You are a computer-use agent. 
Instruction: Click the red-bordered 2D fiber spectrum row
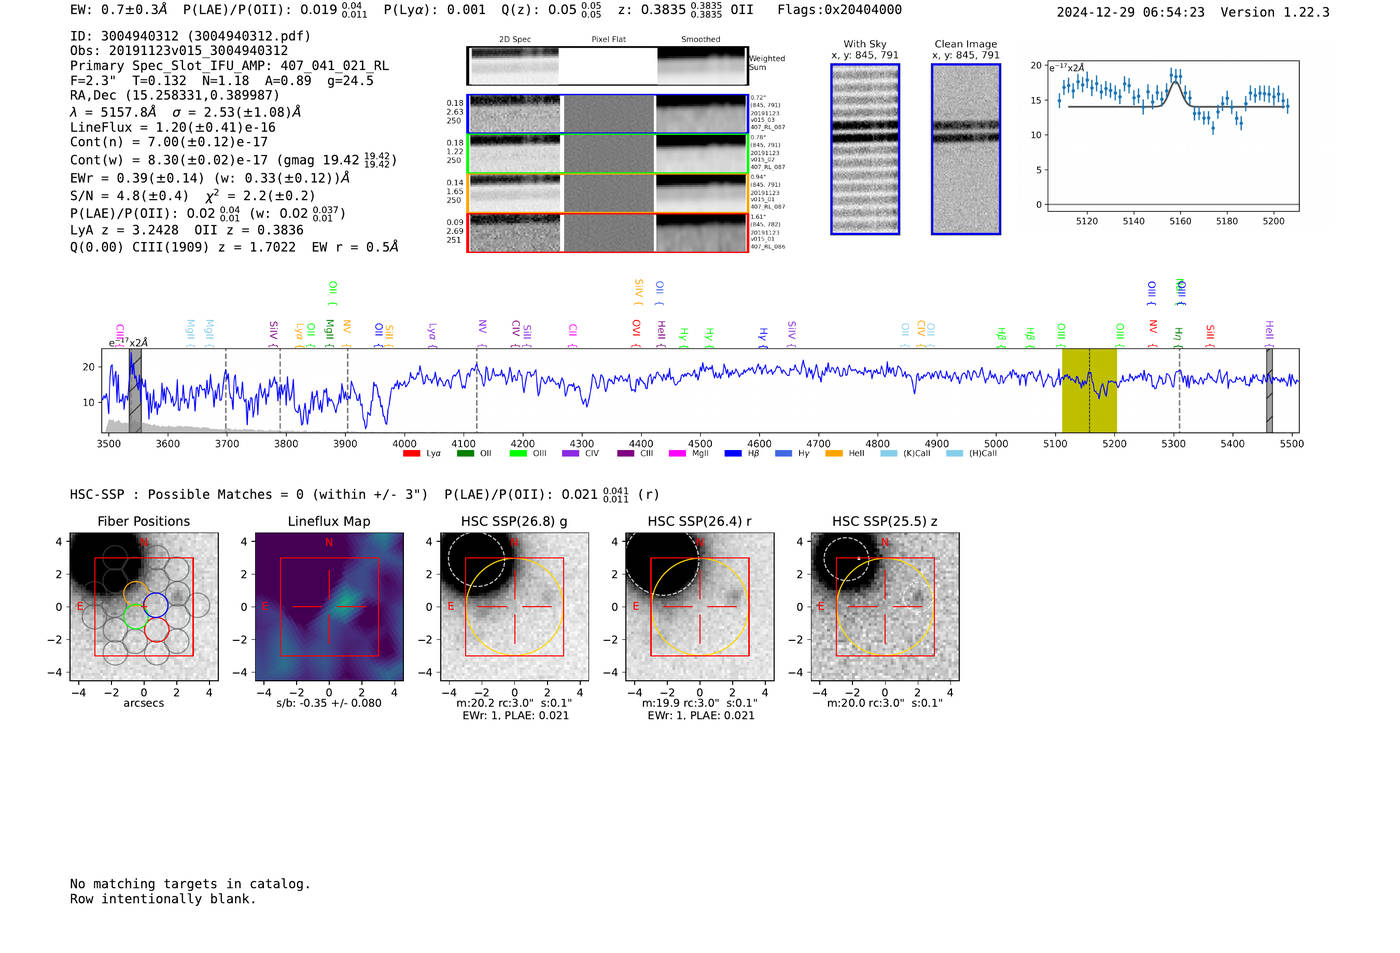[x=608, y=233]
